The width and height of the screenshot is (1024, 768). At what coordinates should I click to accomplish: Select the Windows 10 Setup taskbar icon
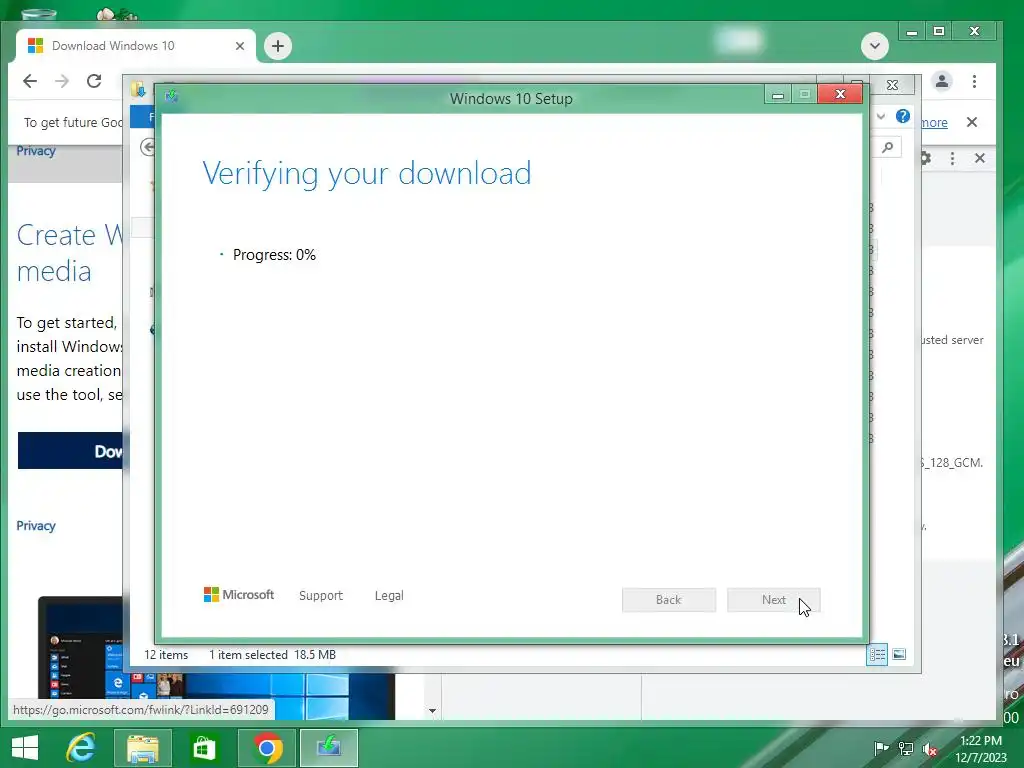click(x=328, y=748)
